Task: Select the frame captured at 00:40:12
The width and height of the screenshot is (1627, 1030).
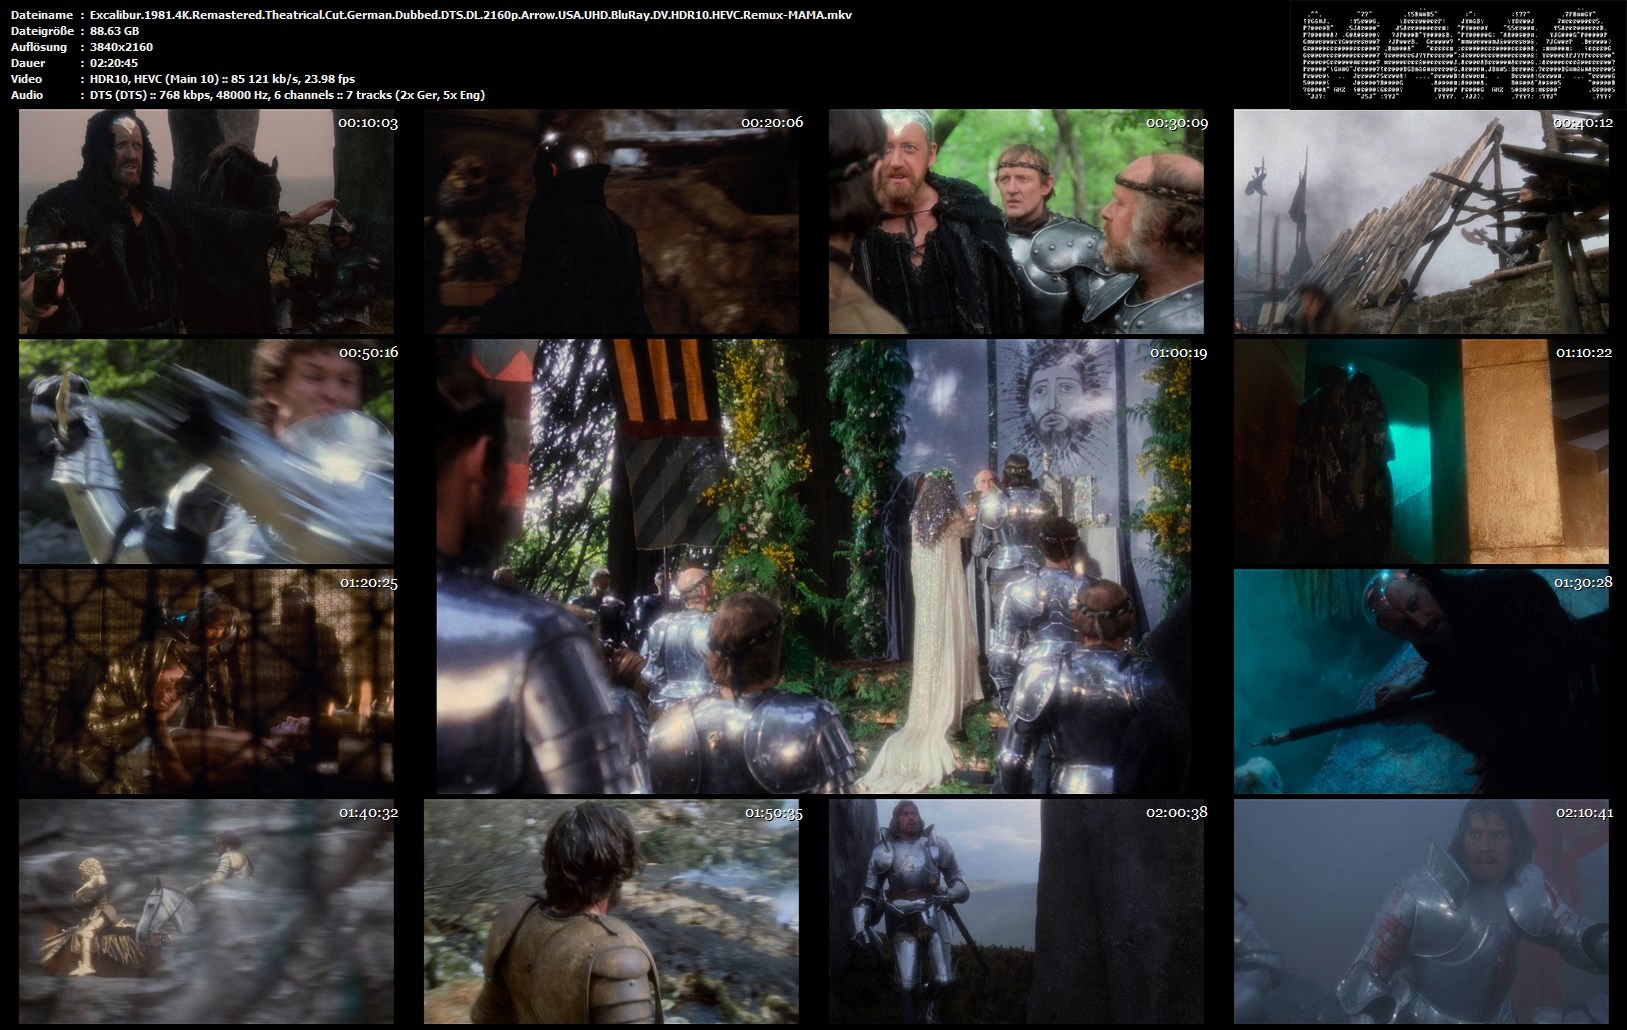Action: click(1422, 221)
